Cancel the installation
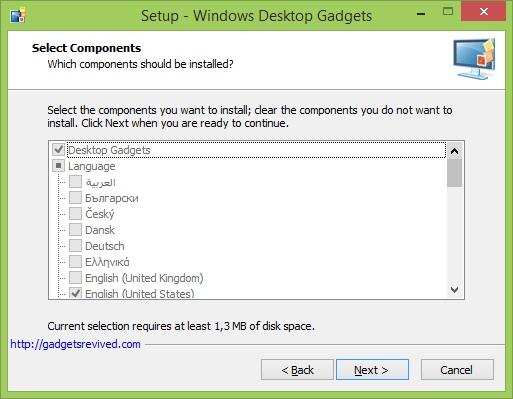 pos(457,370)
